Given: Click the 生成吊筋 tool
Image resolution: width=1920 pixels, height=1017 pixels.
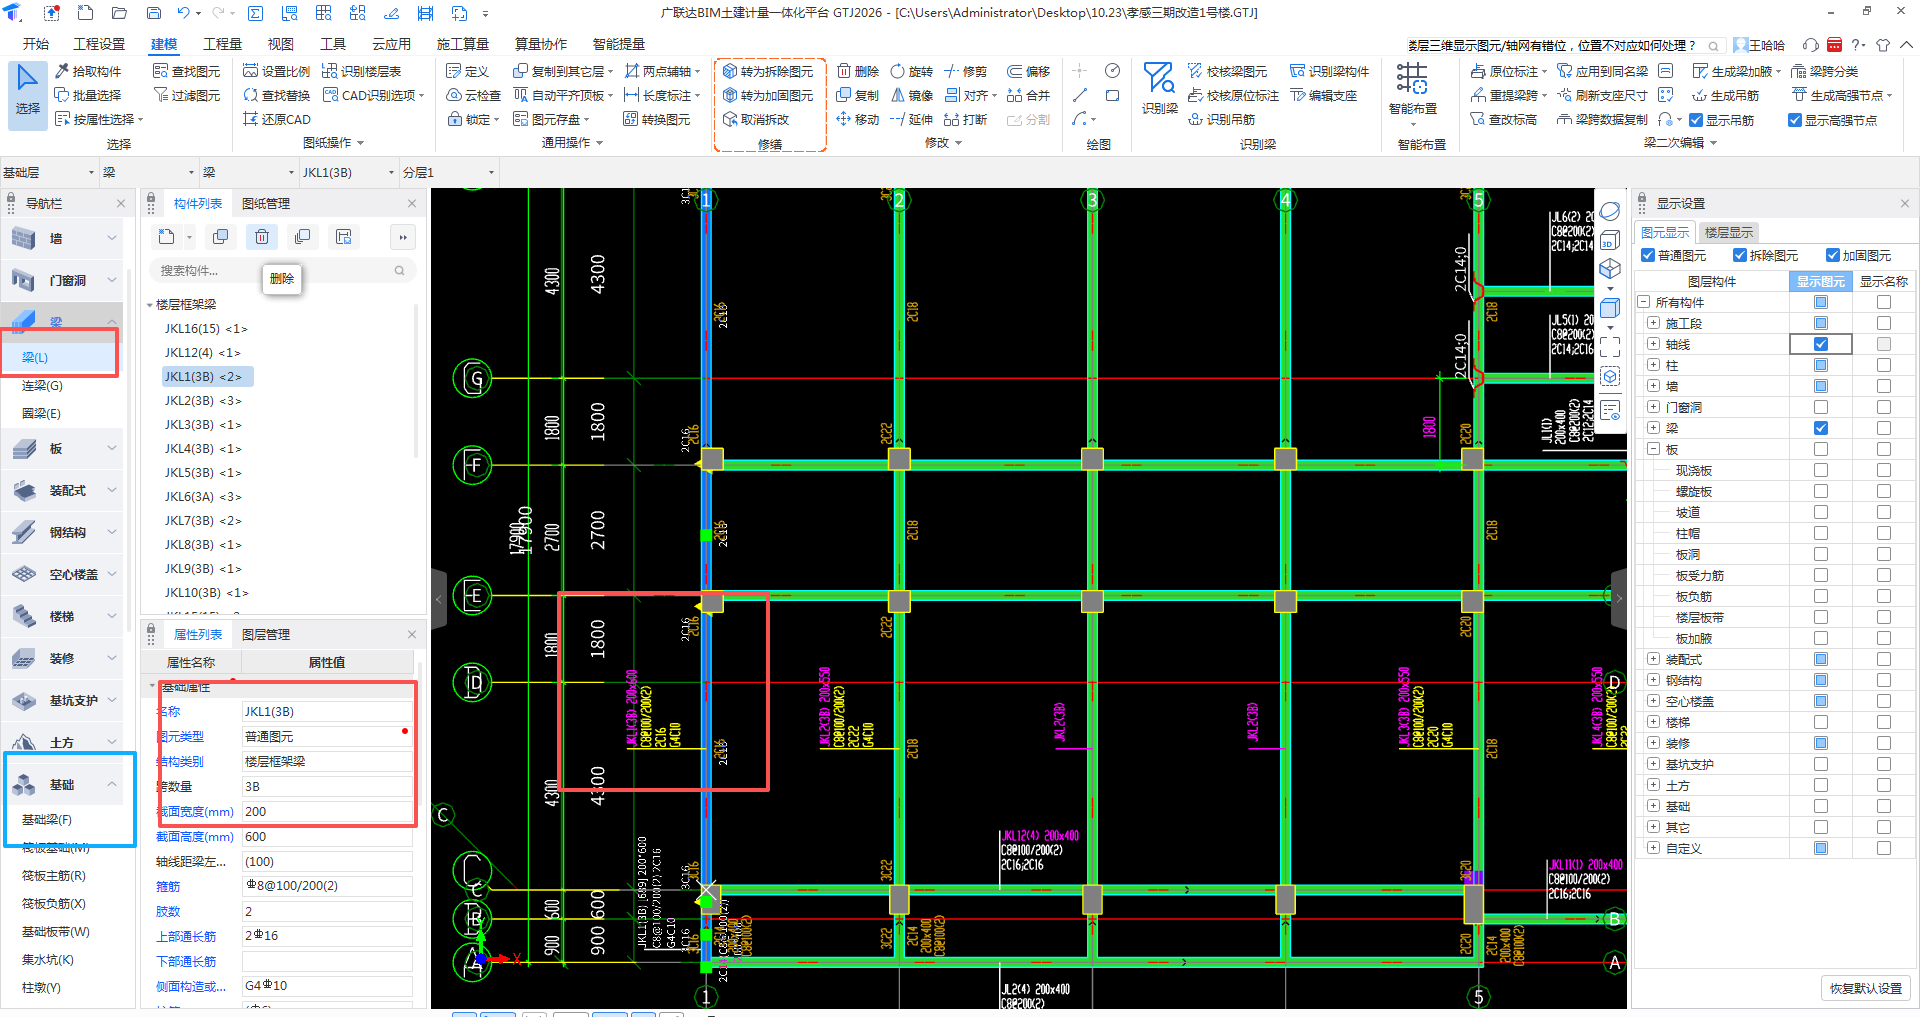Looking at the screenshot, I should point(1725,95).
